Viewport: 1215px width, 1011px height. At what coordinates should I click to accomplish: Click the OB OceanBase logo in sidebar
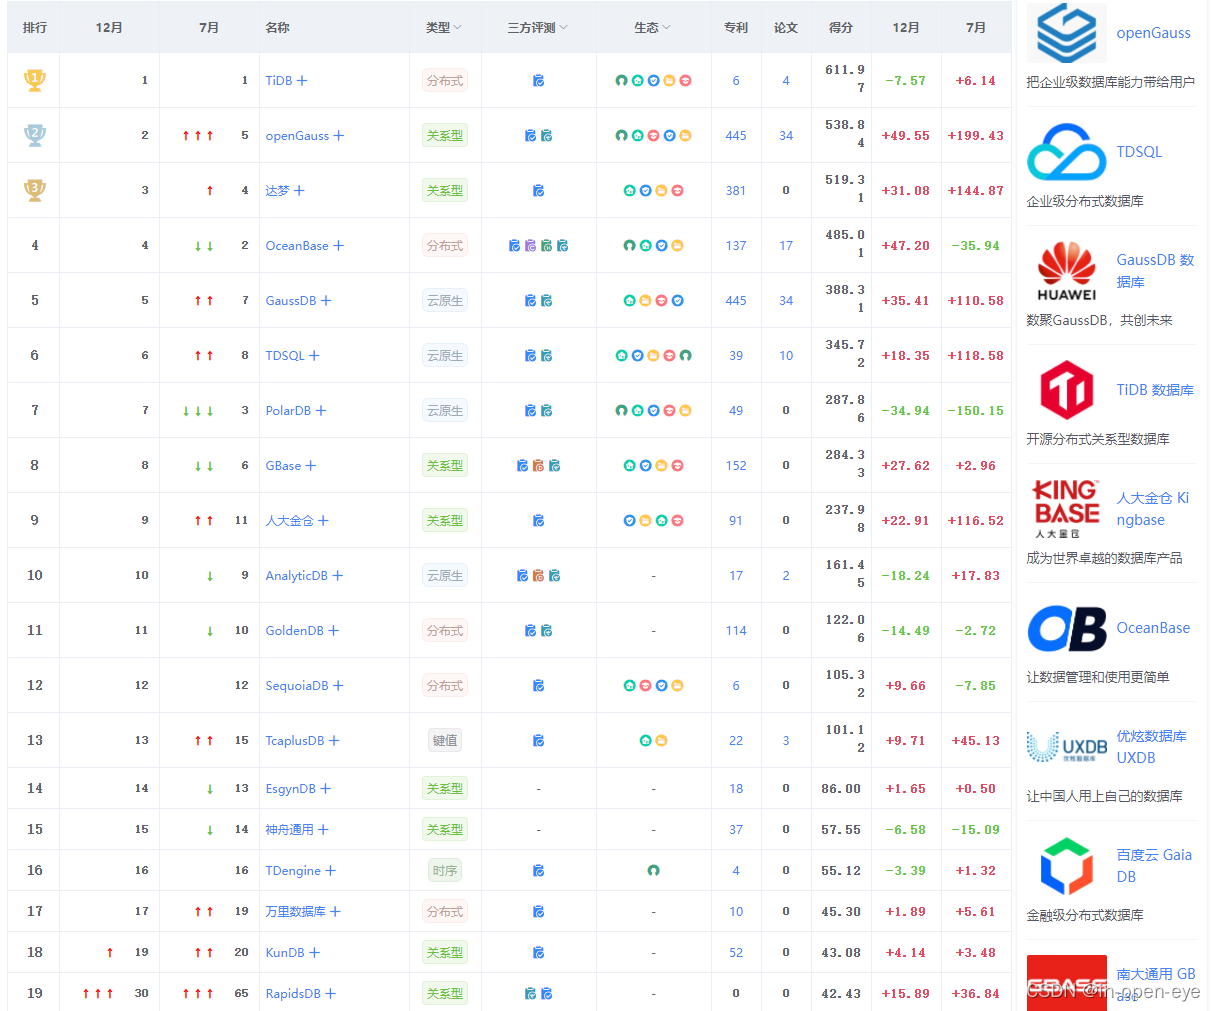coord(1066,628)
